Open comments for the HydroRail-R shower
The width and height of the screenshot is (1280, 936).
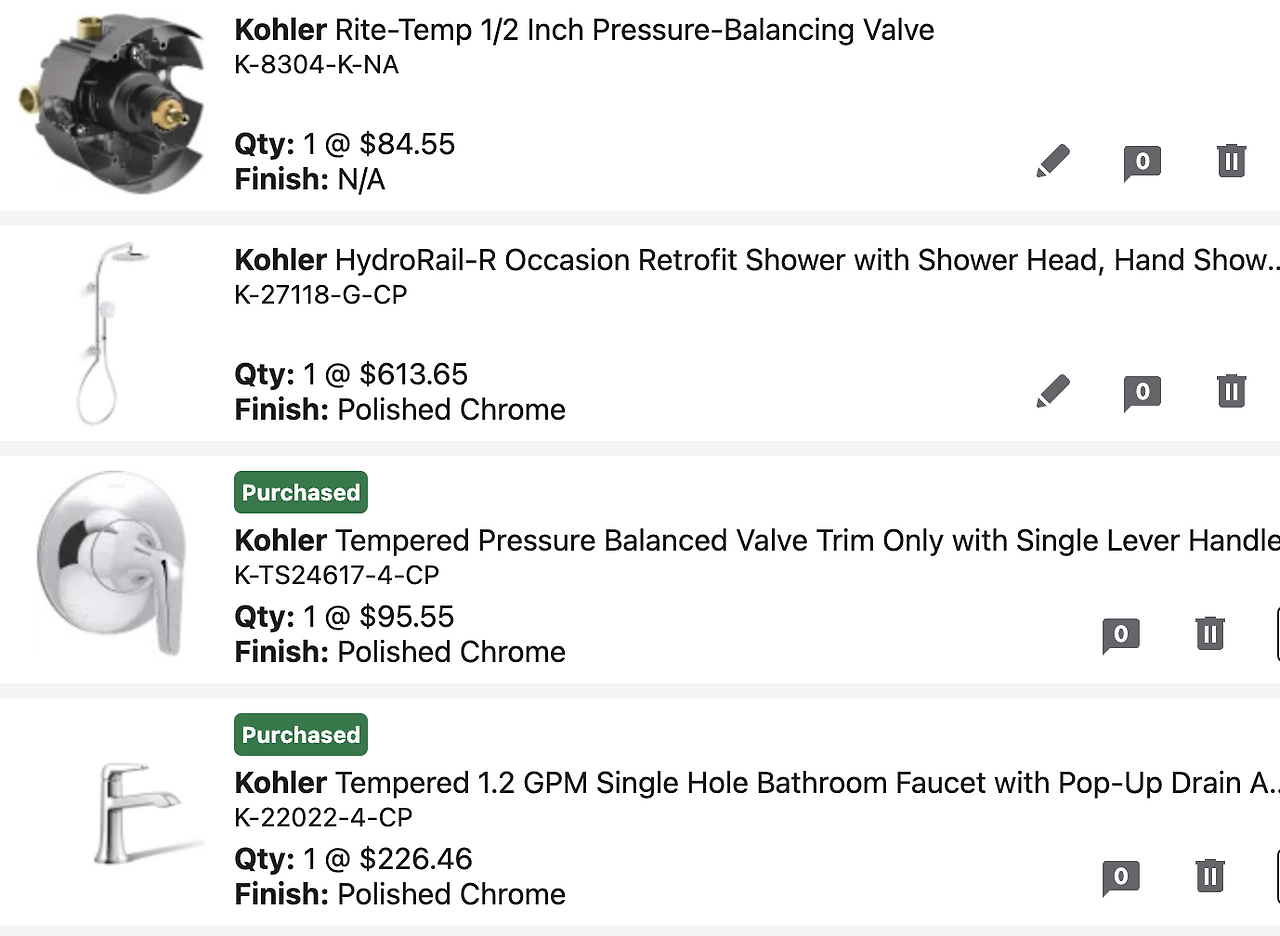1142,392
